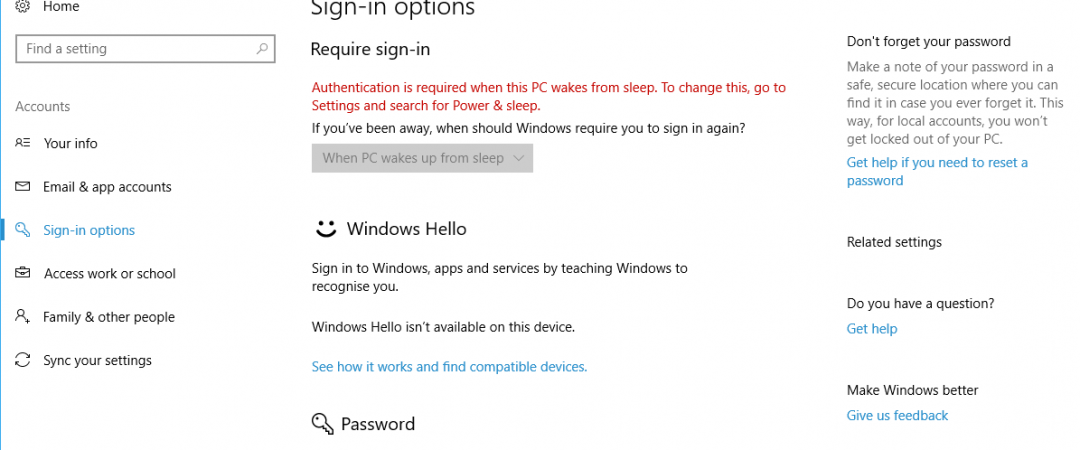The height and width of the screenshot is (450, 1080).
Task: Open the Give us feedback link
Action: [897, 415]
